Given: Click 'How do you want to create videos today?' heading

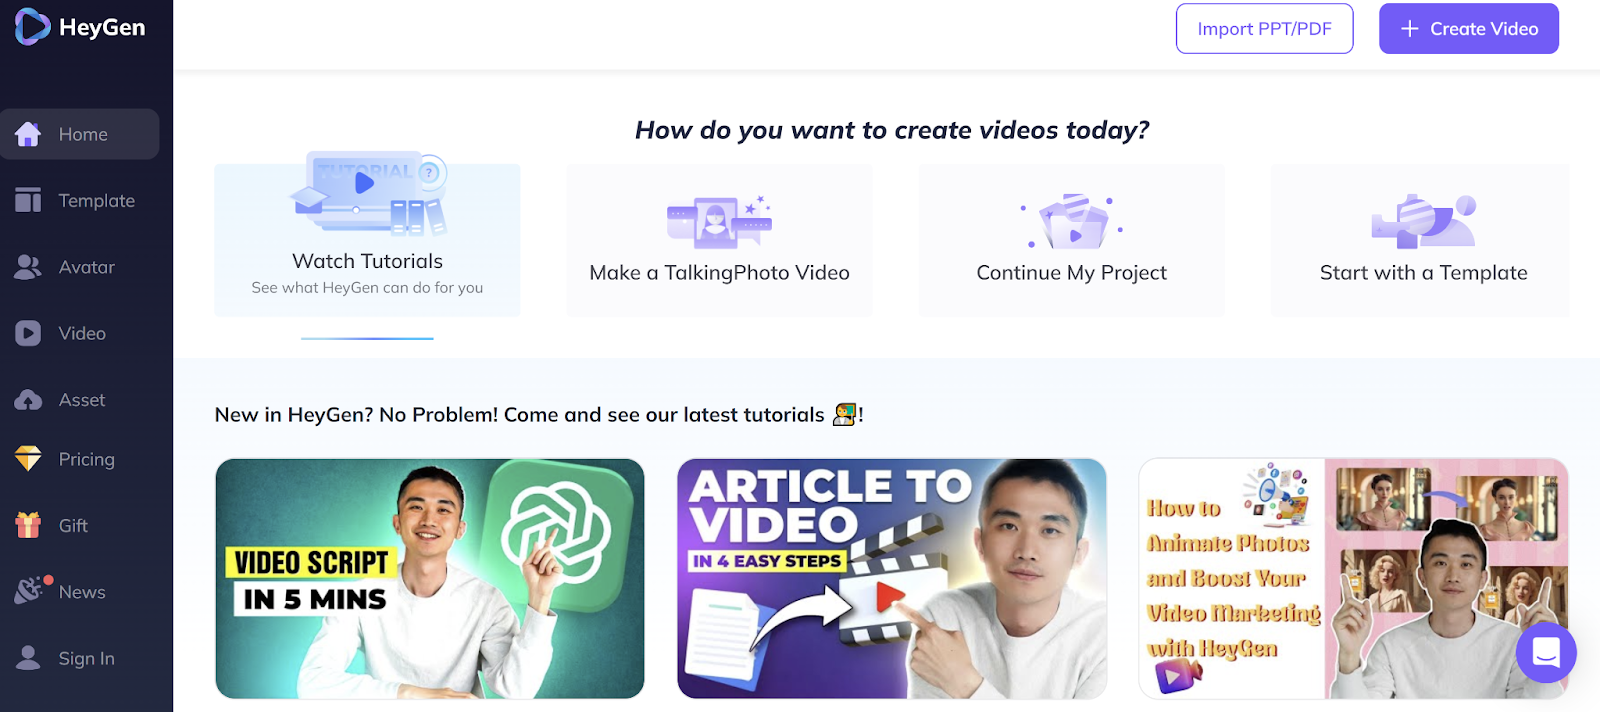Looking at the screenshot, I should click(892, 130).
